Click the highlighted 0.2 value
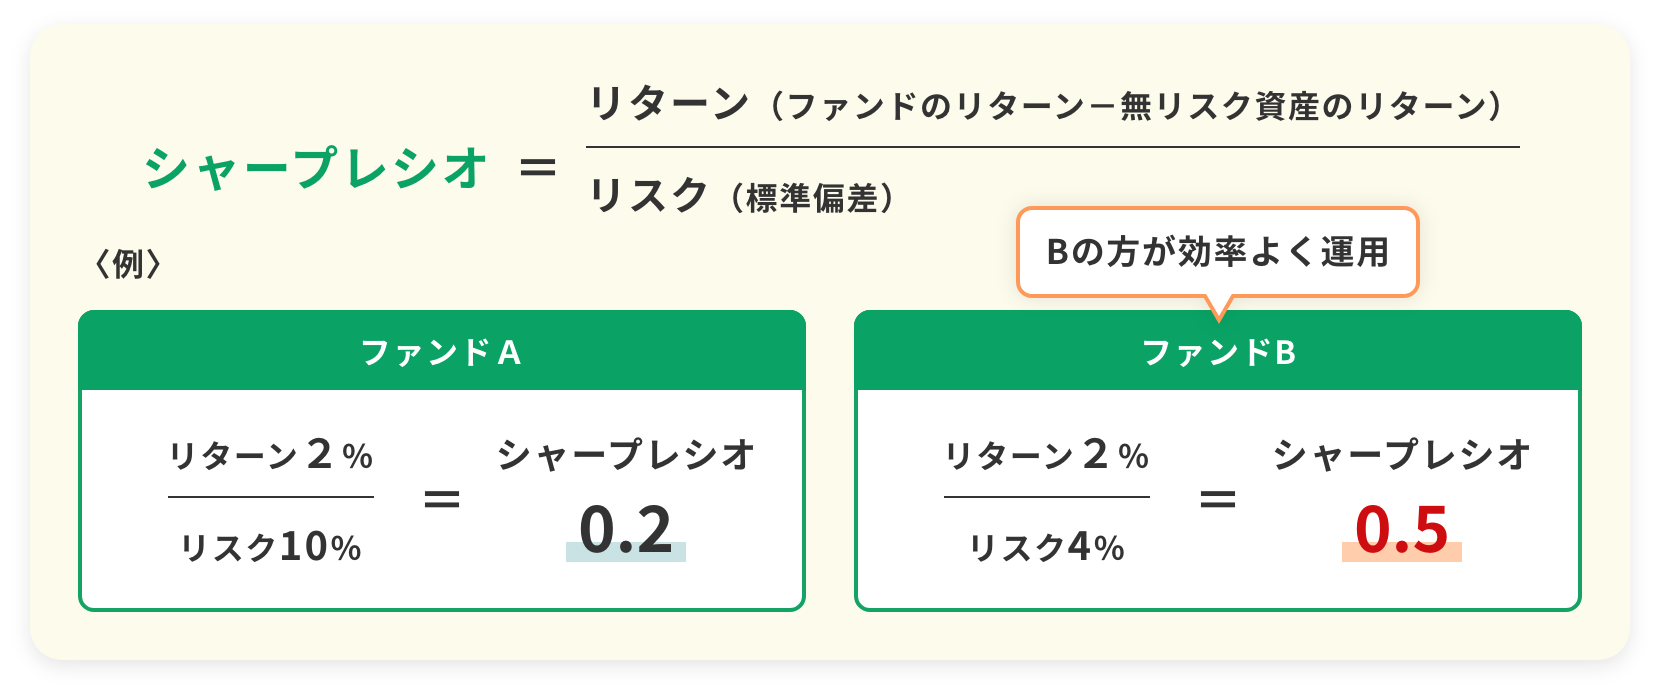This screenshot has width=1660, height=696. click(626, 530)
